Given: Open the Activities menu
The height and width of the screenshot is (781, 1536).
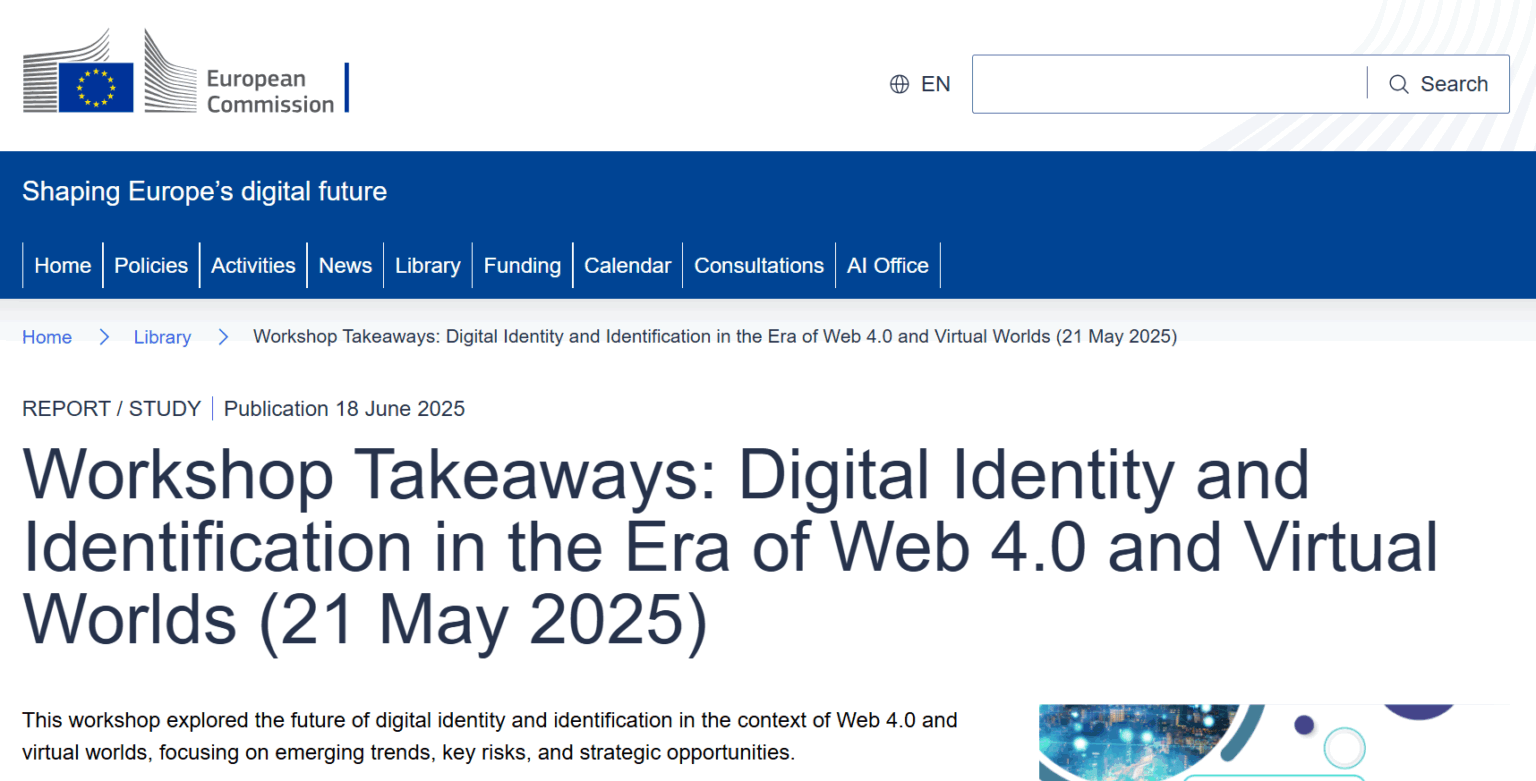Looking at the screenshot, I should coord(253,265).
